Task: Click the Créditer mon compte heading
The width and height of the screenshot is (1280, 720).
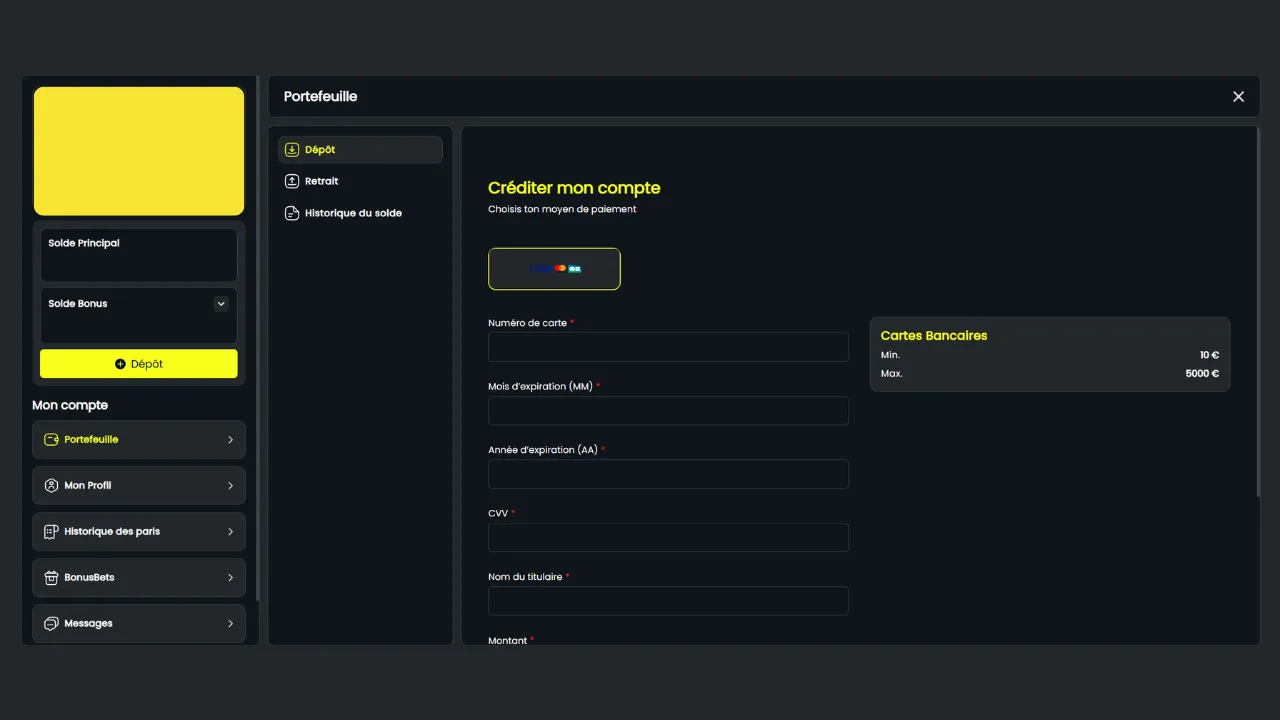Action: click(574, 188)
